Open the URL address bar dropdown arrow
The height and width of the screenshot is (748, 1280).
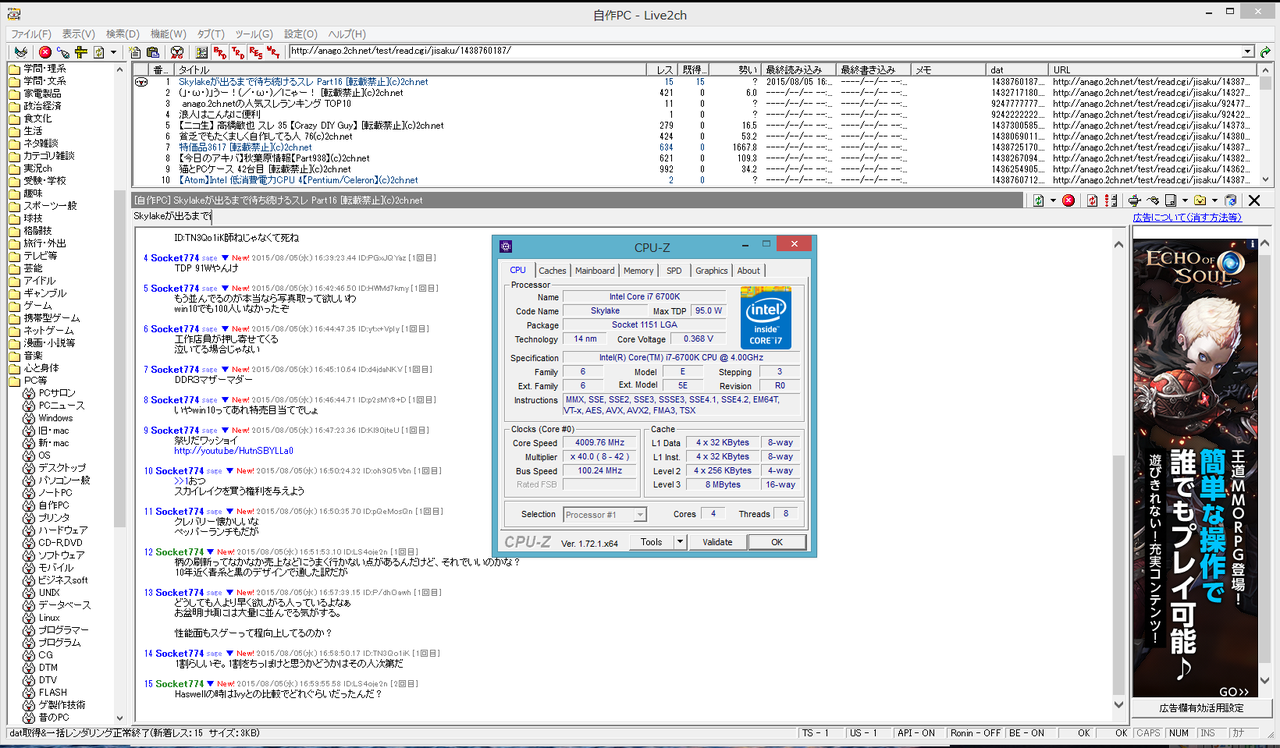tap(1247, 52)
